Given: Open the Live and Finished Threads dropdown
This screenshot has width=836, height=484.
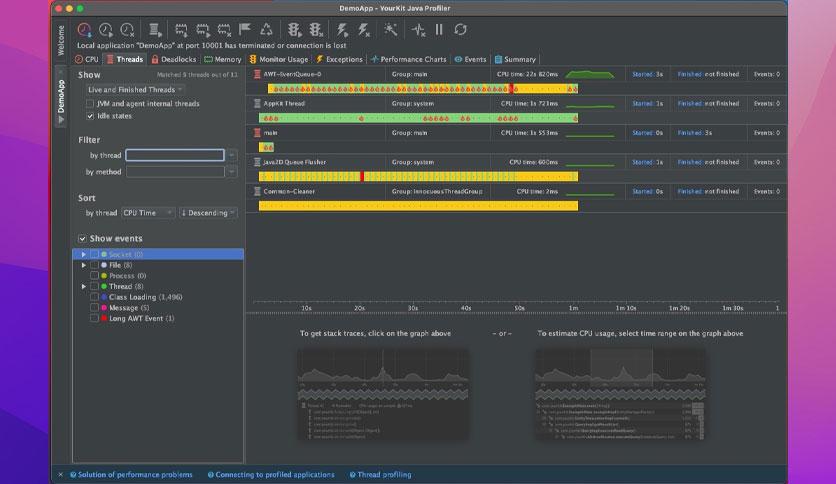Looking at the screenshot, I should tap(136, 89).
